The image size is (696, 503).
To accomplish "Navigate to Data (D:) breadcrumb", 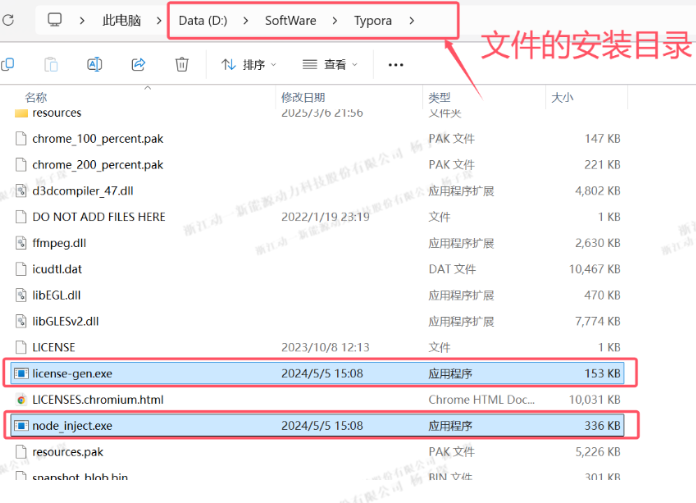I will click(x=203, y=20).
